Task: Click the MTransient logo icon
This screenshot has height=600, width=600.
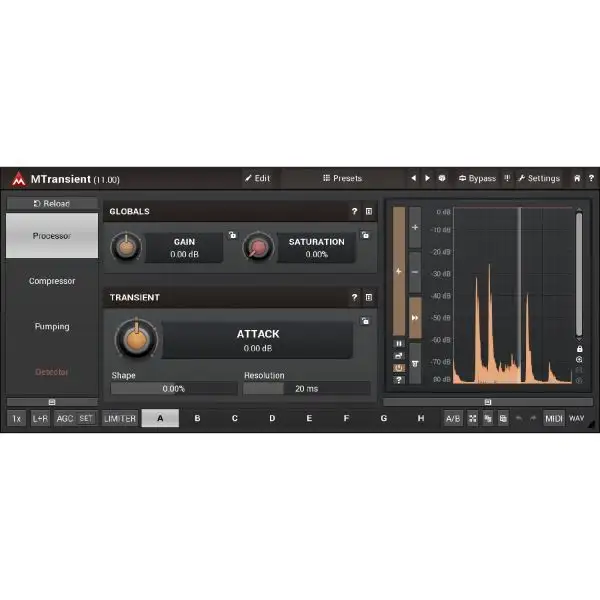Action: [x=18, y=179]
